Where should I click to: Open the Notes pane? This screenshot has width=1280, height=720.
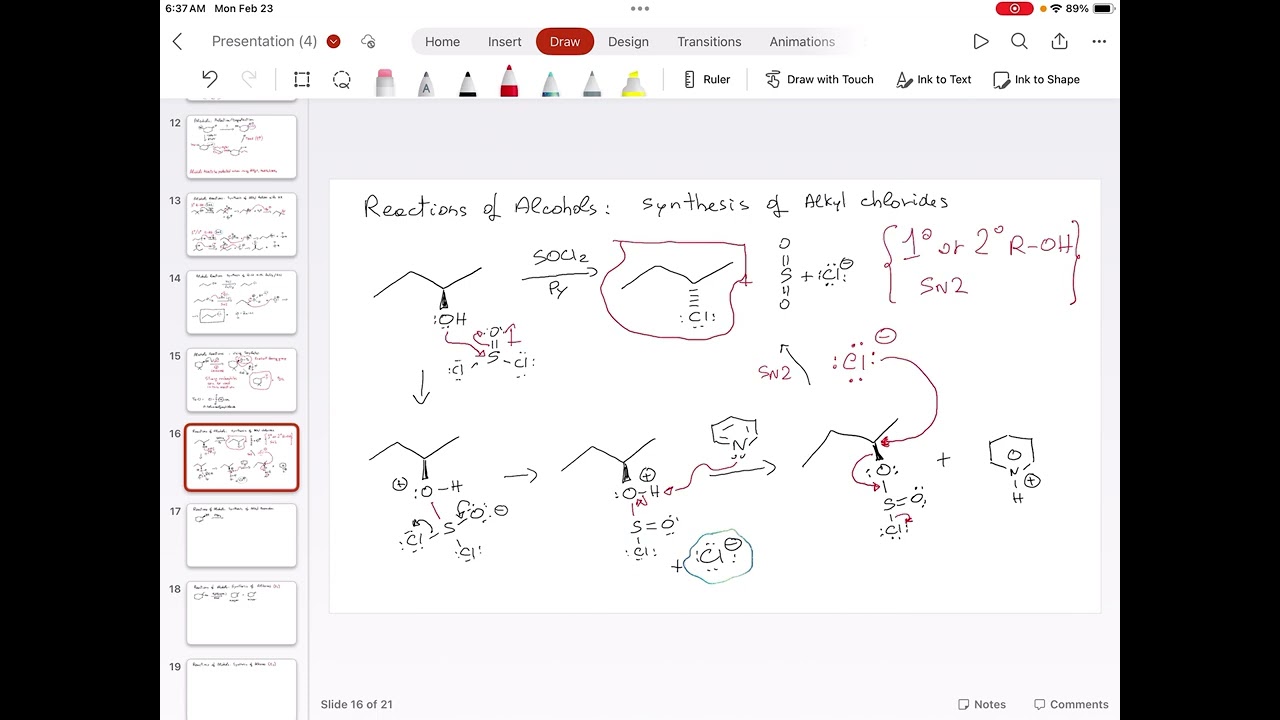(982, 704)
